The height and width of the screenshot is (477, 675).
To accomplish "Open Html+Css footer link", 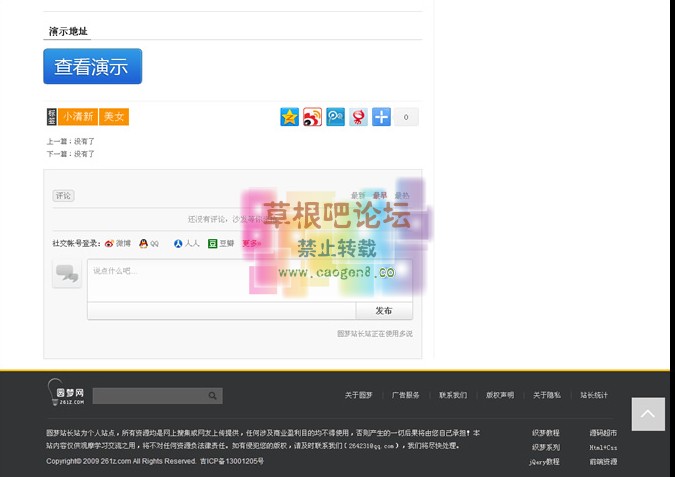I will [x=603, y=448].
